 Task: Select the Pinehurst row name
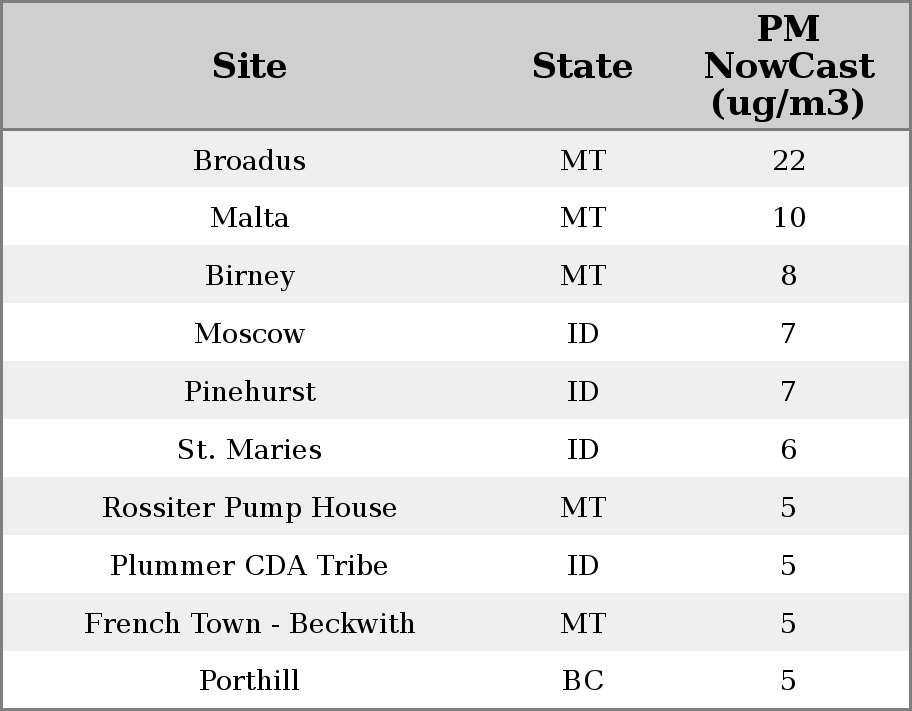(x=249, y=392)
